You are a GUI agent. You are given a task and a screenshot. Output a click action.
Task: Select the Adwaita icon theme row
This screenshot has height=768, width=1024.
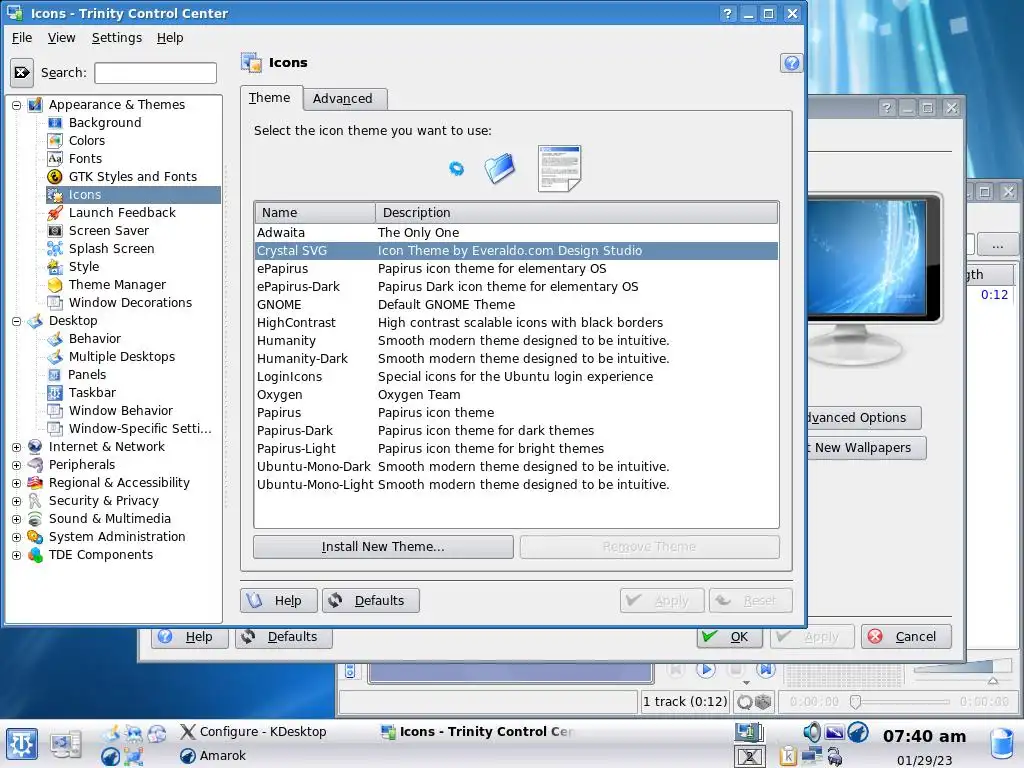pos(516,232)
